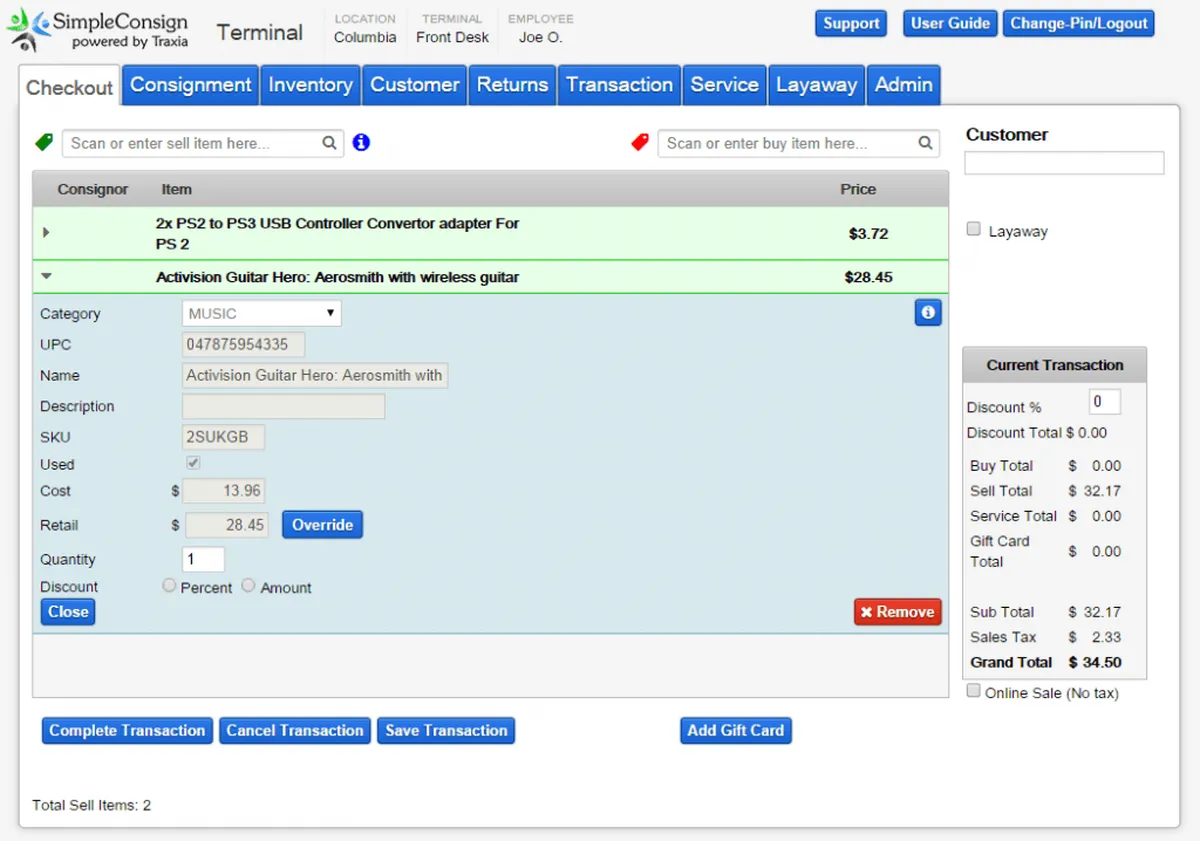Click the Discount % input box
Viewport: 1200px width, 841px height.
coord(1104,402)
